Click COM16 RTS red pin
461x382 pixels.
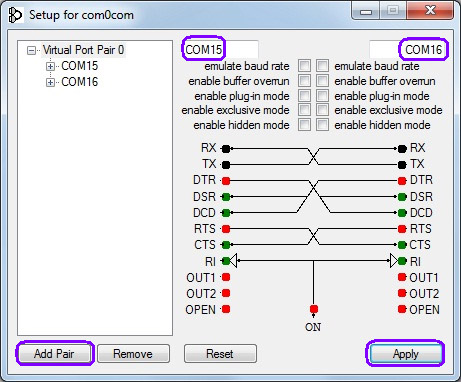(x=402, y=229)
